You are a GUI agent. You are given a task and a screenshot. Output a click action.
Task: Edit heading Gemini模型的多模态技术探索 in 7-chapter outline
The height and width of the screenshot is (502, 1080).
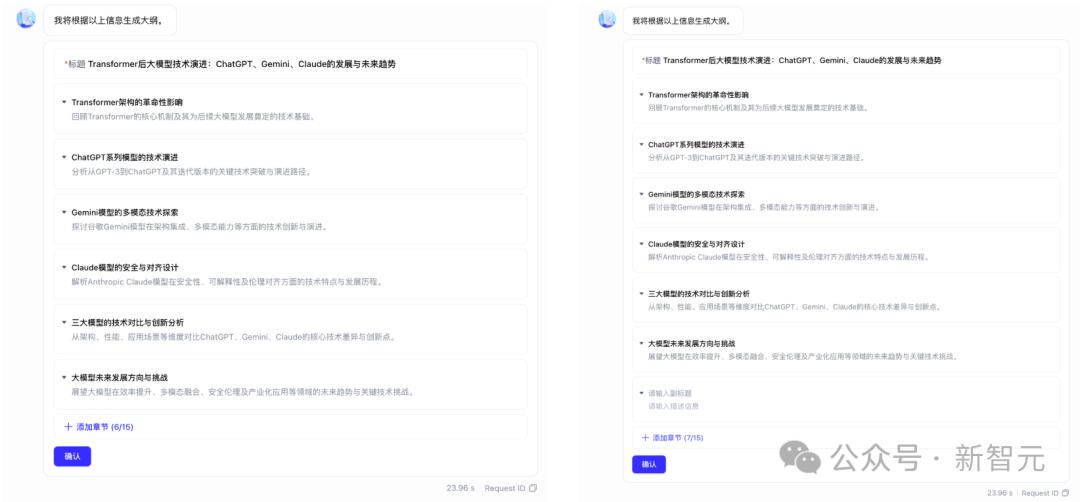click(x=696, y=194)
